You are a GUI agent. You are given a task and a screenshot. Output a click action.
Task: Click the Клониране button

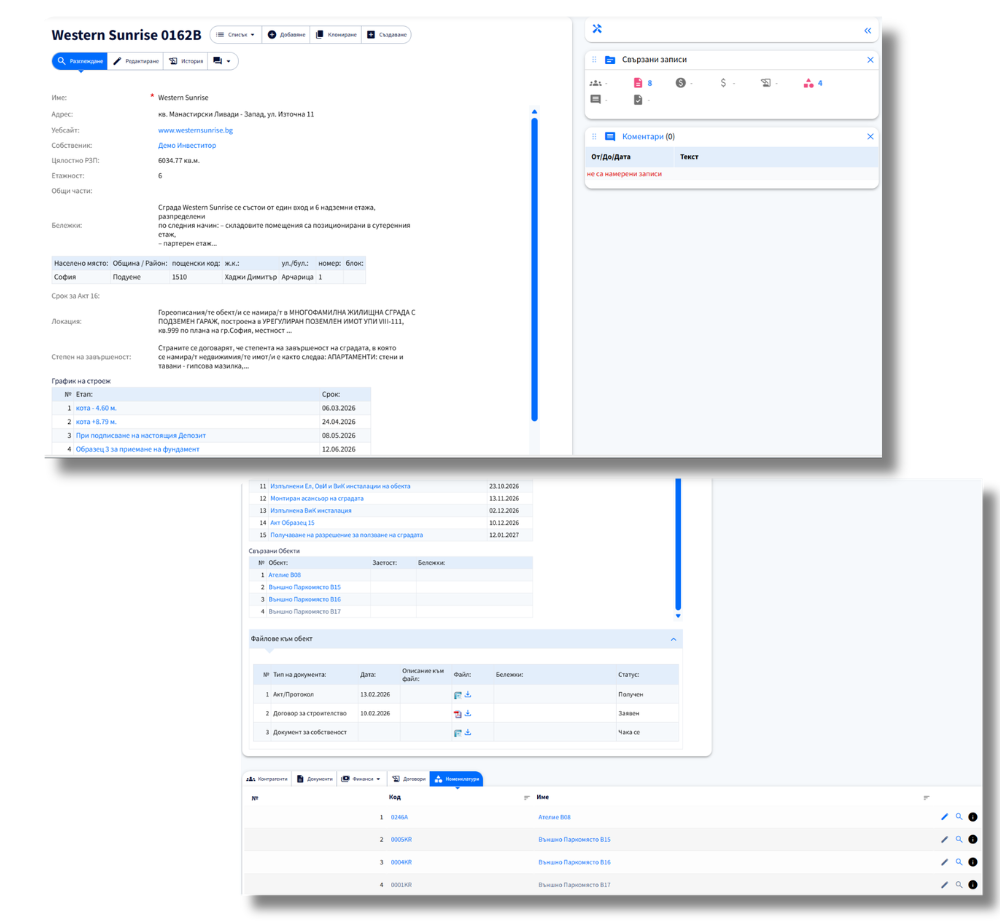334,35
